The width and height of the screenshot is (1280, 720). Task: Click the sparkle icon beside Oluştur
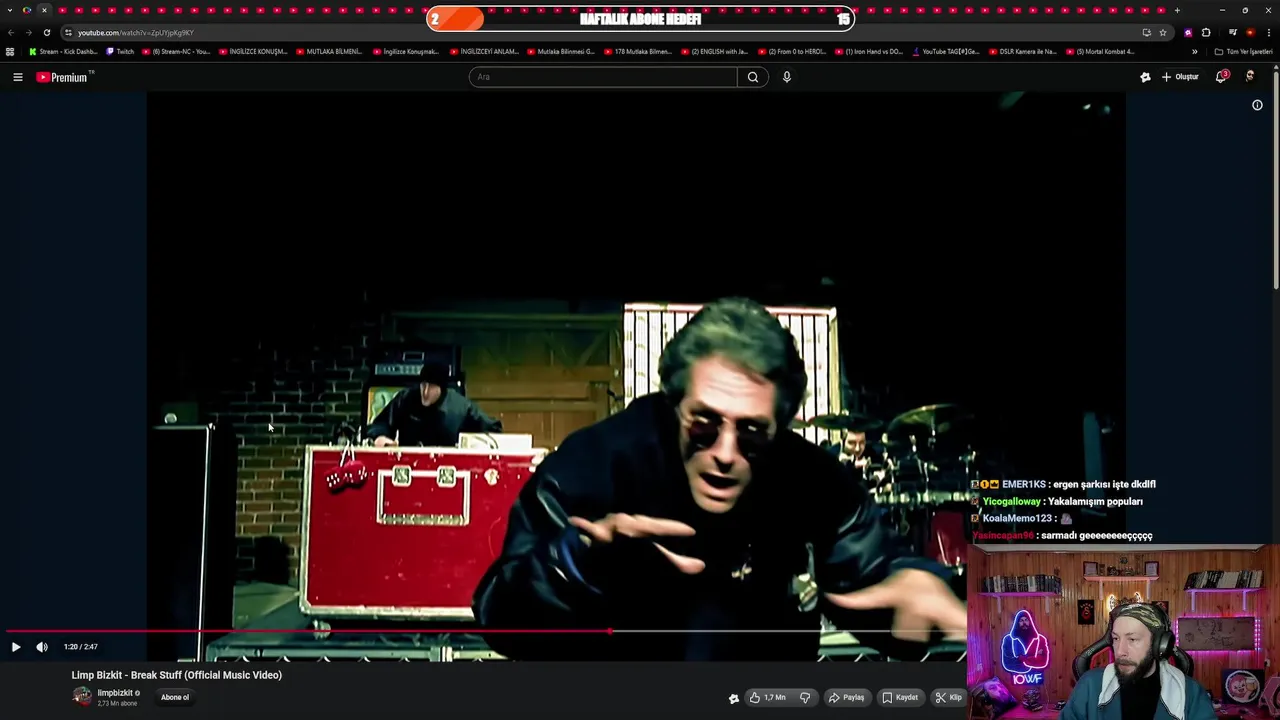1145,77
